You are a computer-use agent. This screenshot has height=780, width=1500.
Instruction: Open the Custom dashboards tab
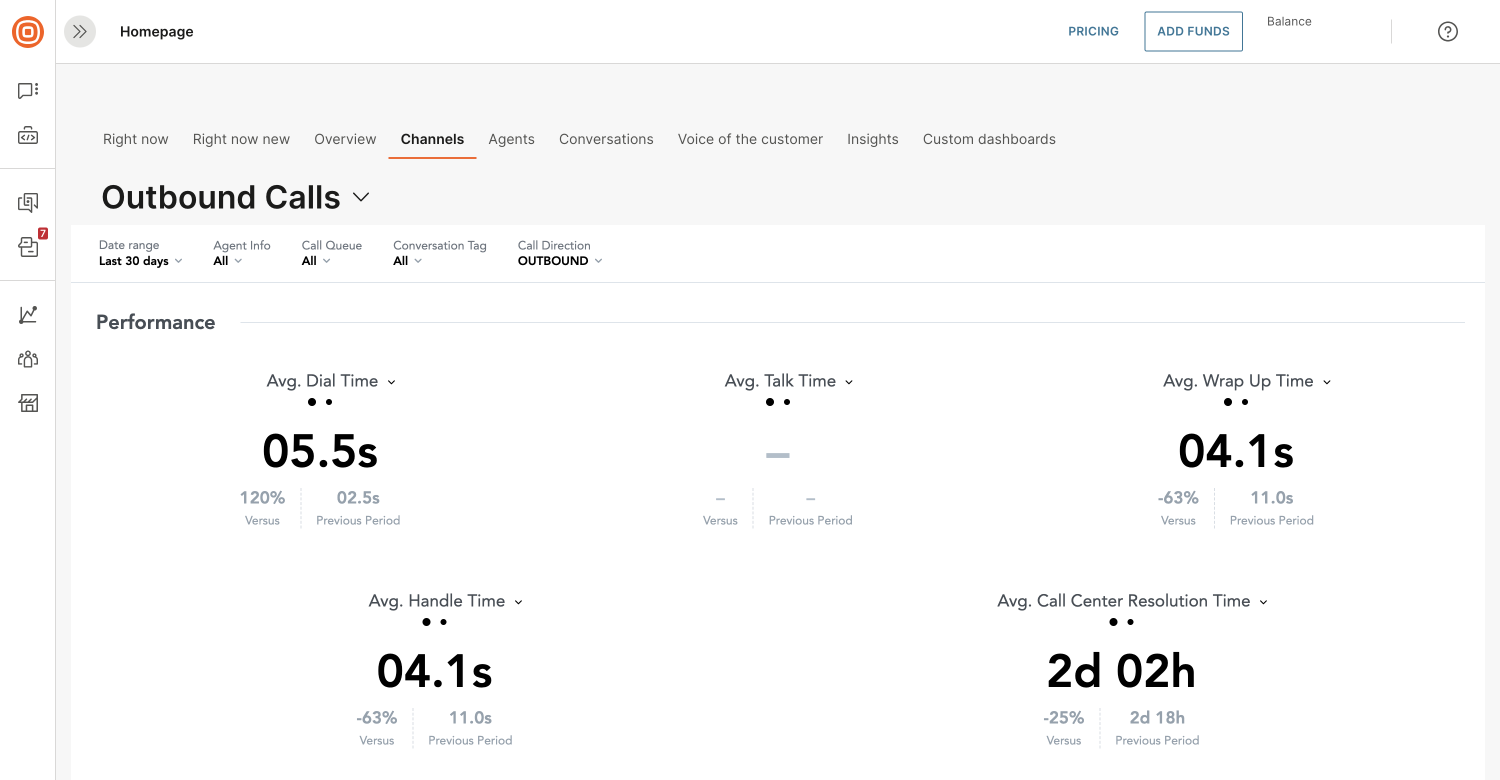point(989,139)
